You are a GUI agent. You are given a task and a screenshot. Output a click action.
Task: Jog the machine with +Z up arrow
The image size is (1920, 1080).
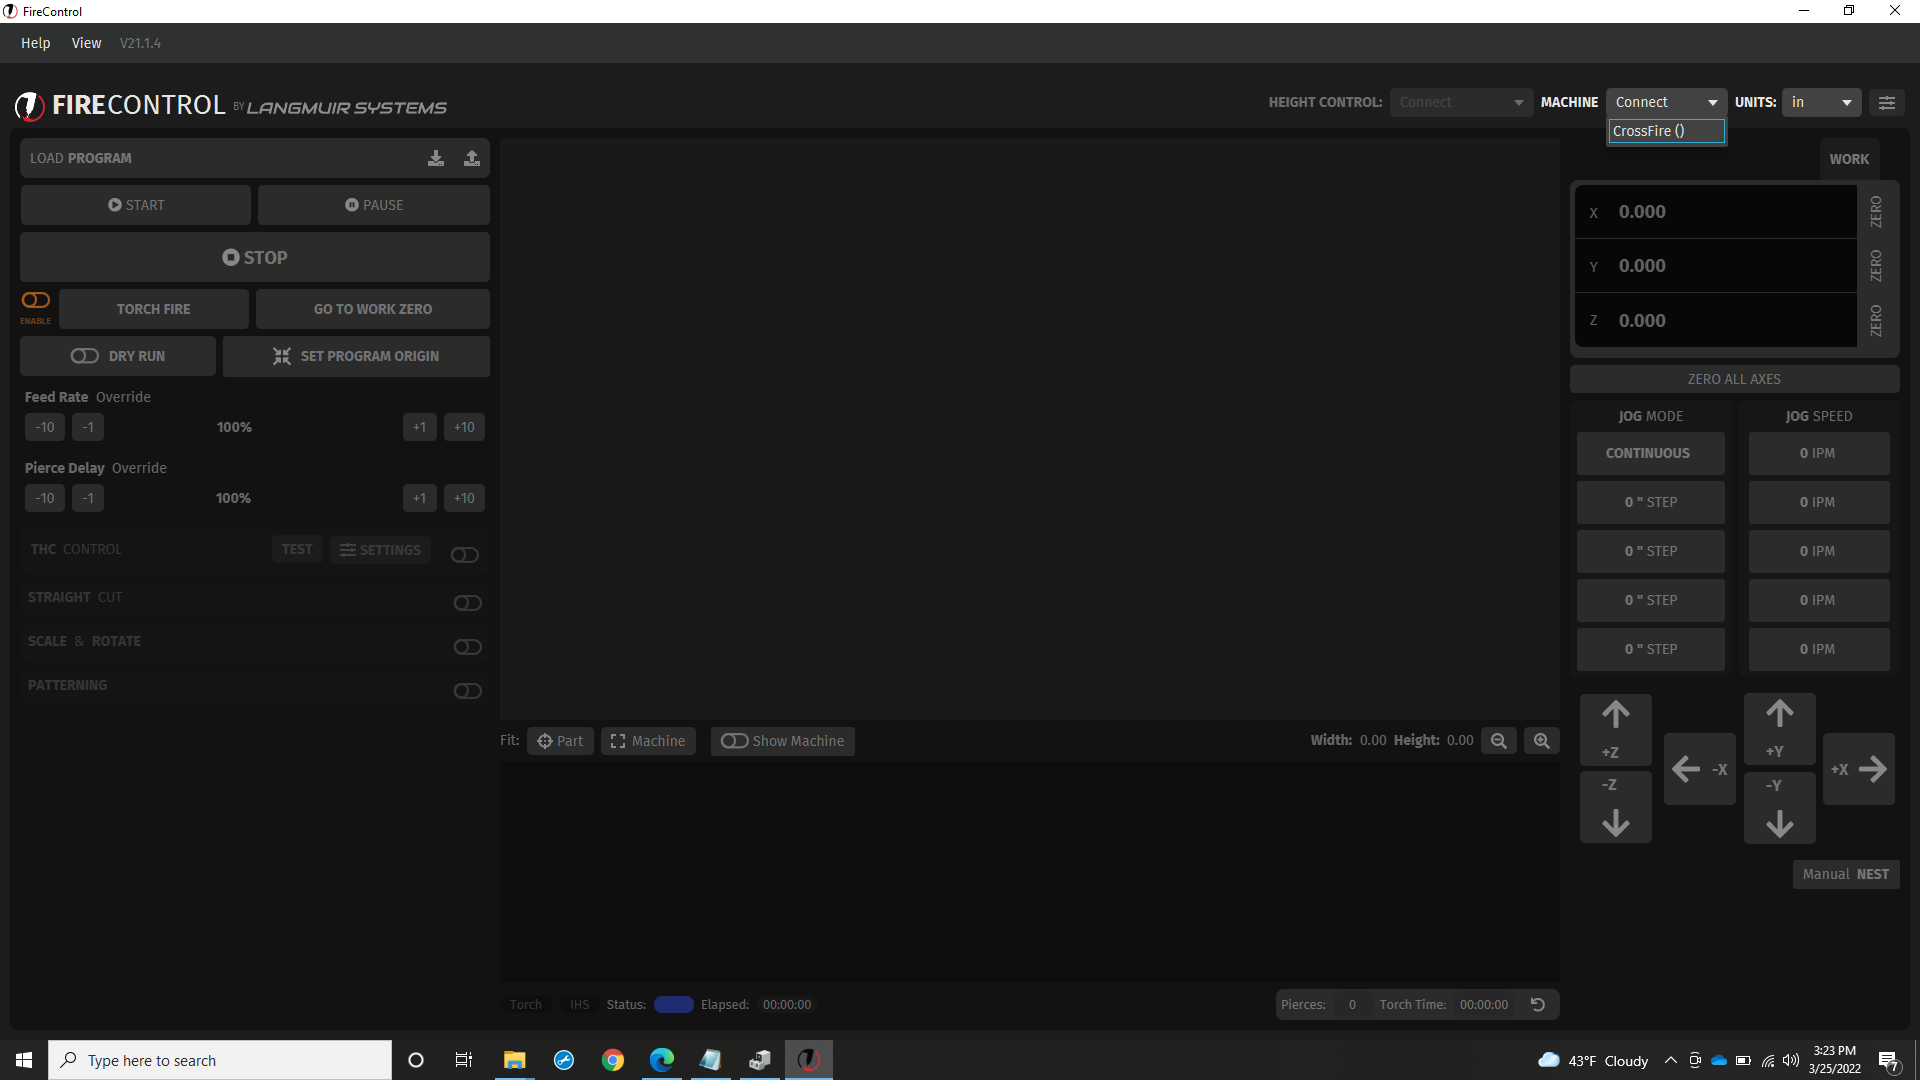[x=1615, y=728]
